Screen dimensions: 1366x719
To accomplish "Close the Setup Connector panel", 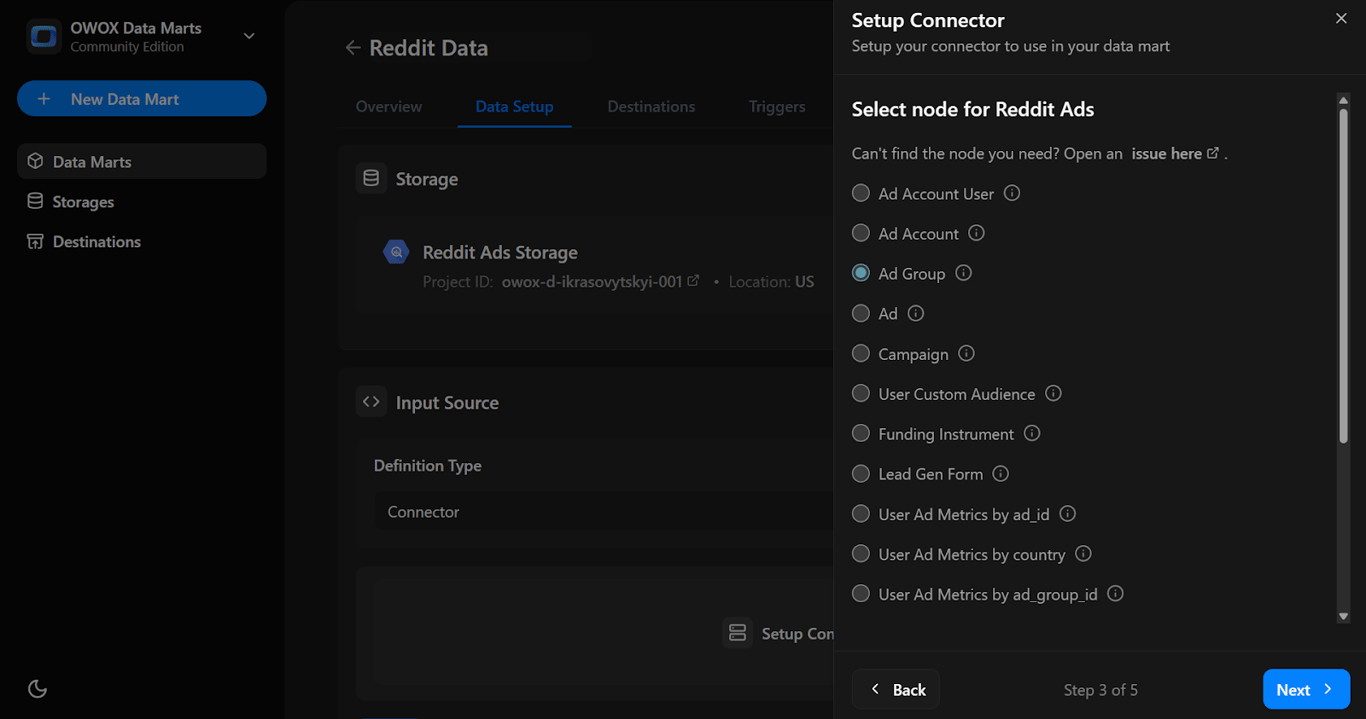I will click(1341, 19).
